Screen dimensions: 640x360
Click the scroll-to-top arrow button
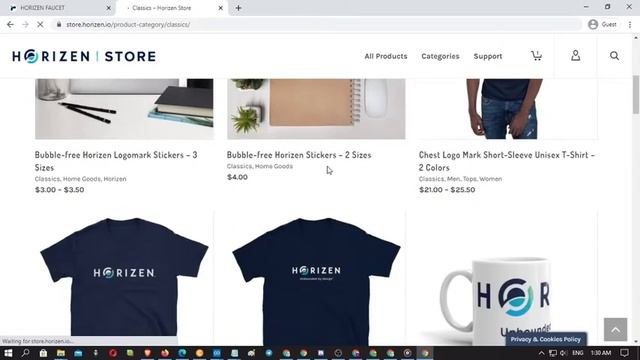(x=616, y=329)
